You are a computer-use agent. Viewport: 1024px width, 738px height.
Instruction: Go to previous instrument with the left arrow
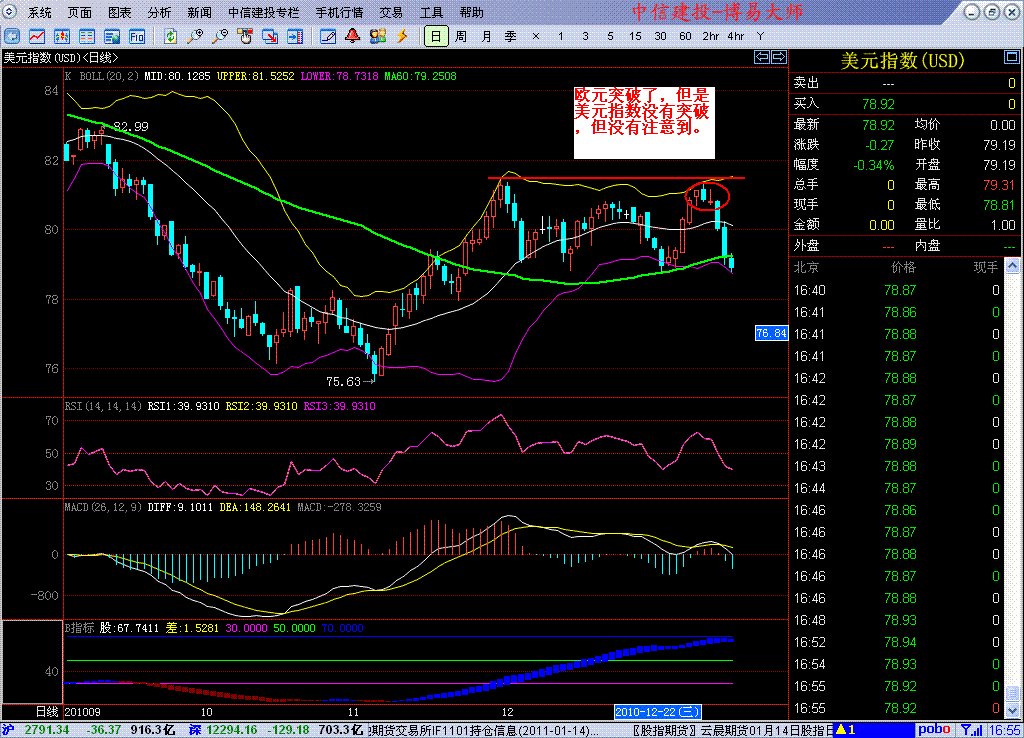762,57
